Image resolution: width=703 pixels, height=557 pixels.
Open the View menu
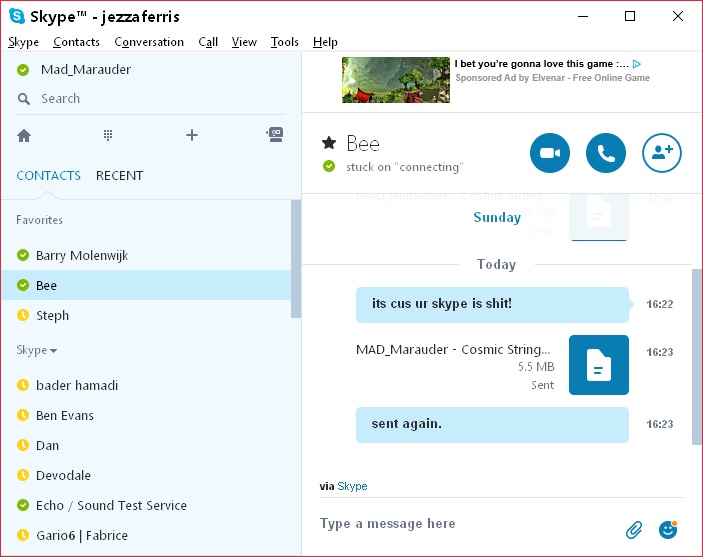tap(244, 42)
